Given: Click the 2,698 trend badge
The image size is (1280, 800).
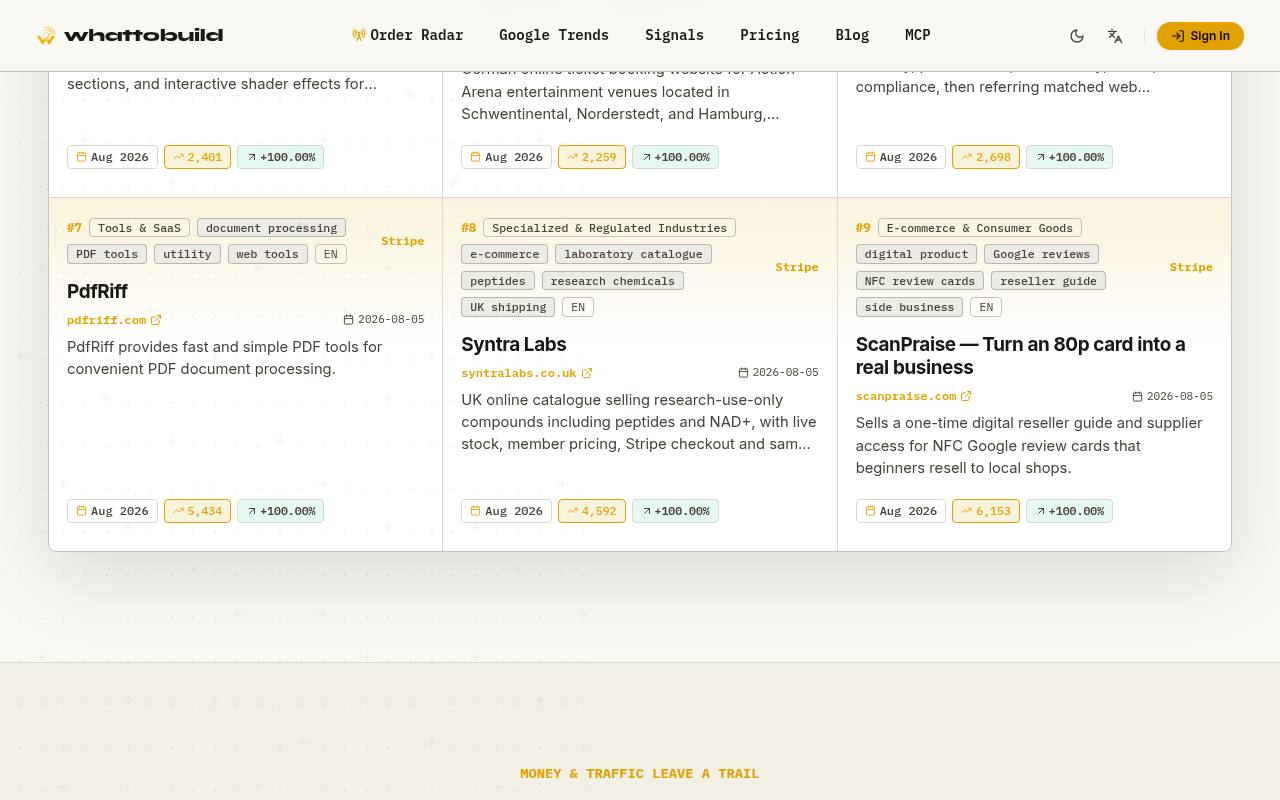Looking at the screenshot, I should tap(986, 157).
